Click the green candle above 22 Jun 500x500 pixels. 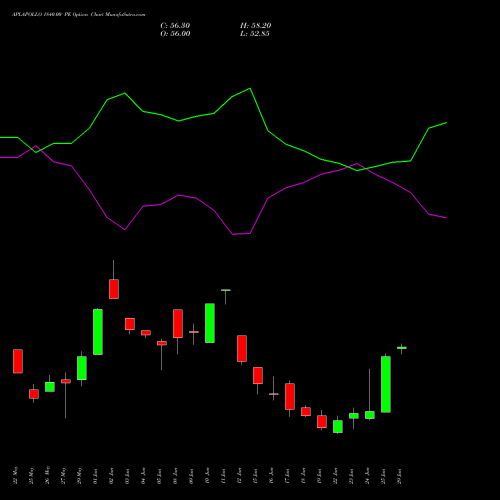[338, 427]
